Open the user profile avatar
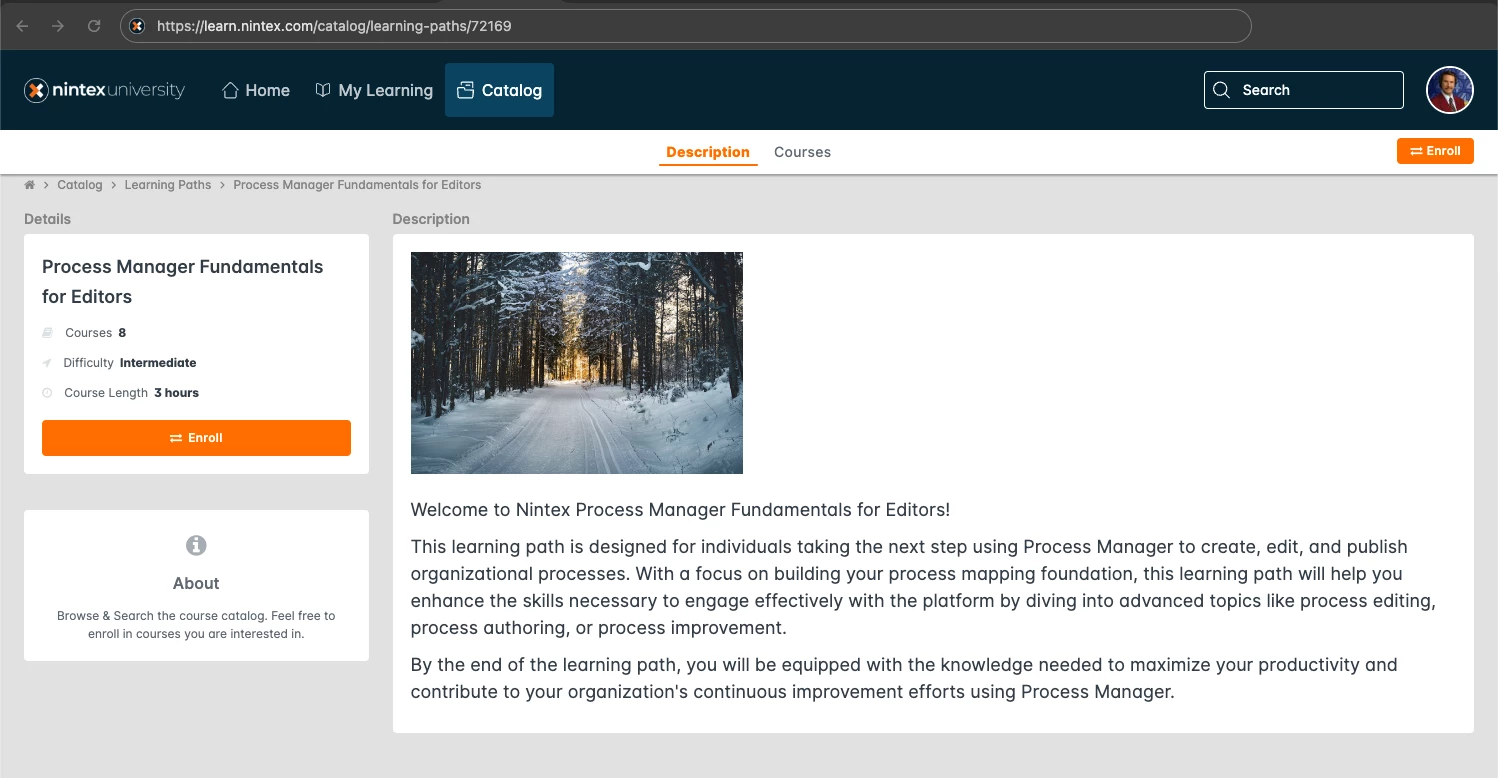This screenshot has height=778, width=1498. (x=1450, y=90)
